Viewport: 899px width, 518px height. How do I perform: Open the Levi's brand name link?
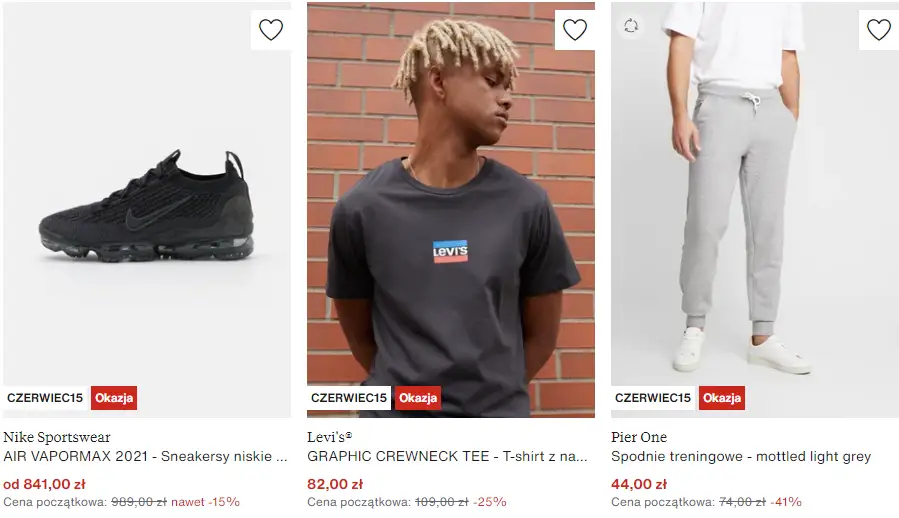[x=330, y=437]
